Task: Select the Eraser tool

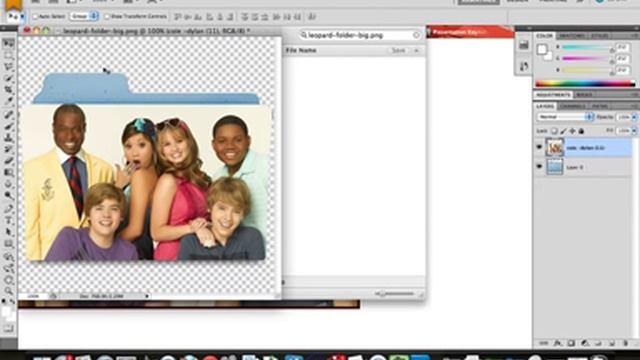Action: click(9, 161)
